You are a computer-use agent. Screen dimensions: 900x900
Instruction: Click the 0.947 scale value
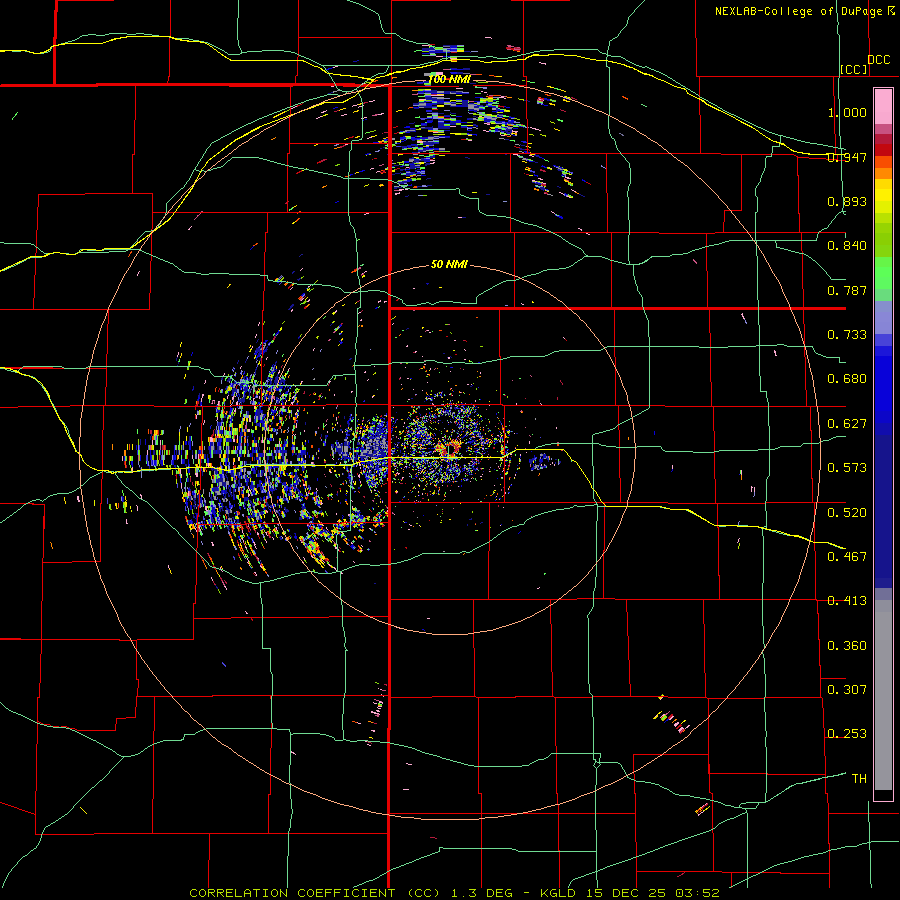[847, 157]
